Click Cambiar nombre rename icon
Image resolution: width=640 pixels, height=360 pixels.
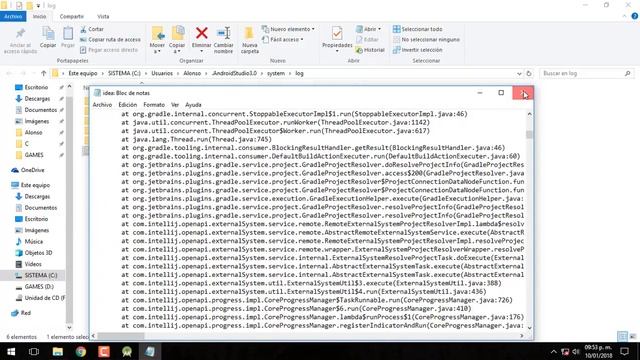(224, 33)
